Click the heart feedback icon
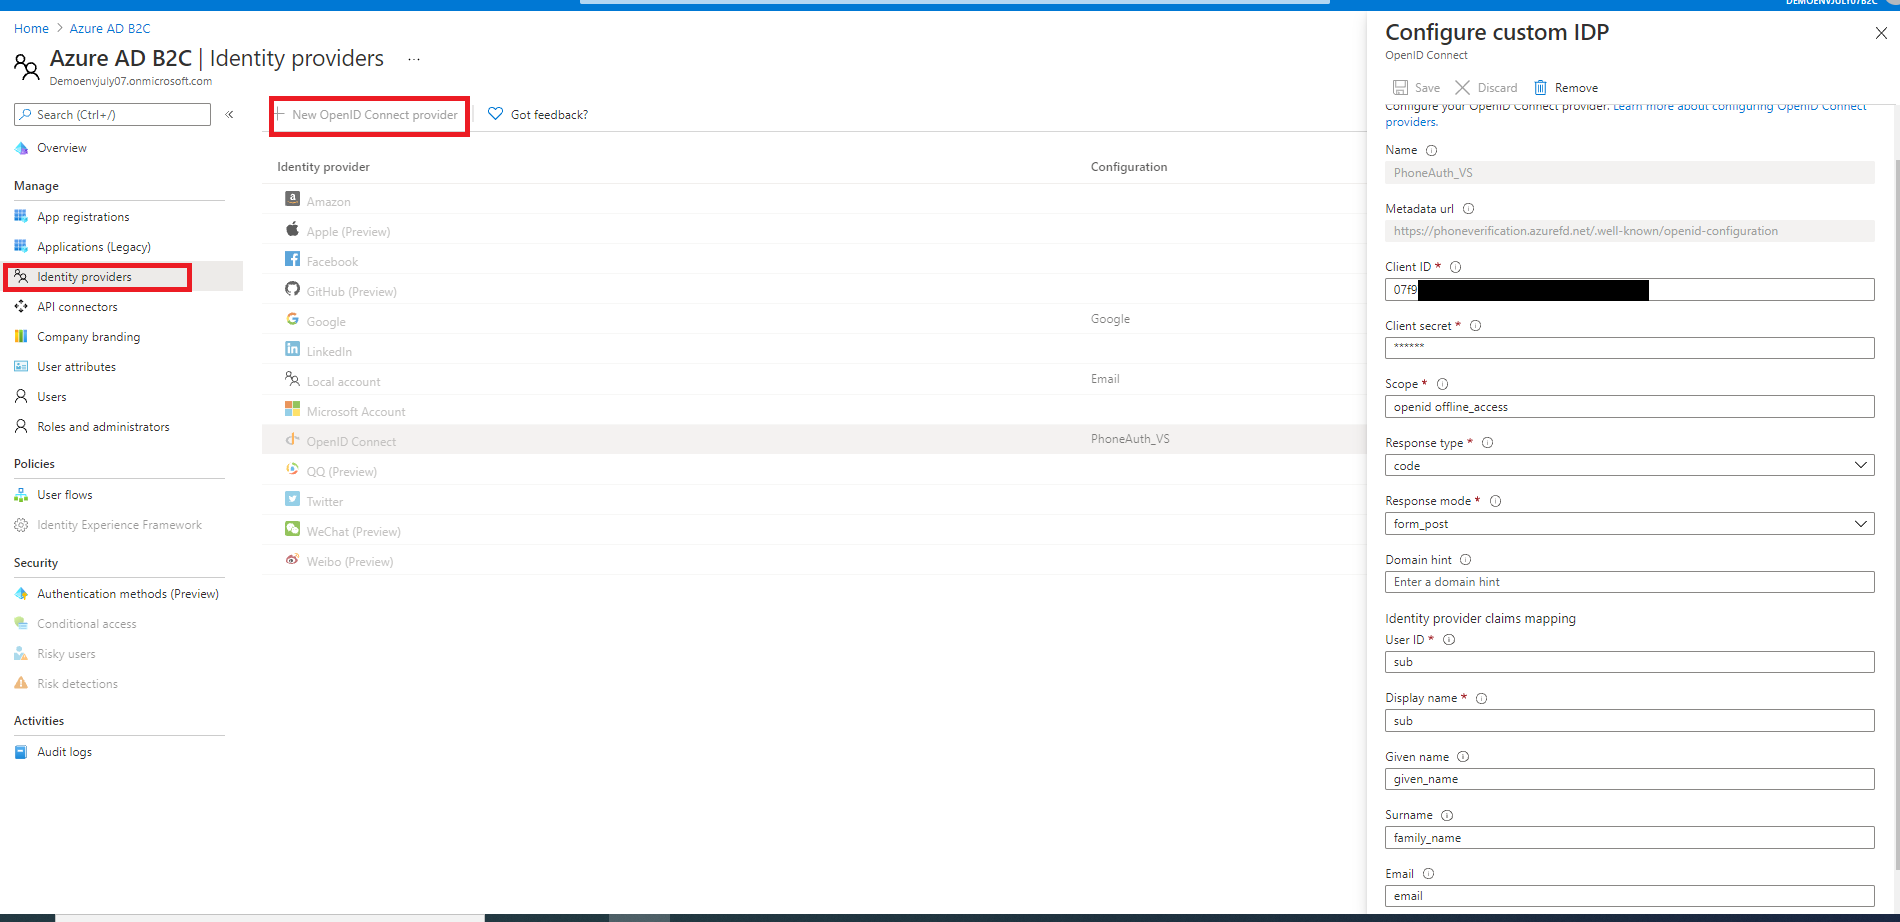Viewport: 1900px width, 922px height. [495, 114]
